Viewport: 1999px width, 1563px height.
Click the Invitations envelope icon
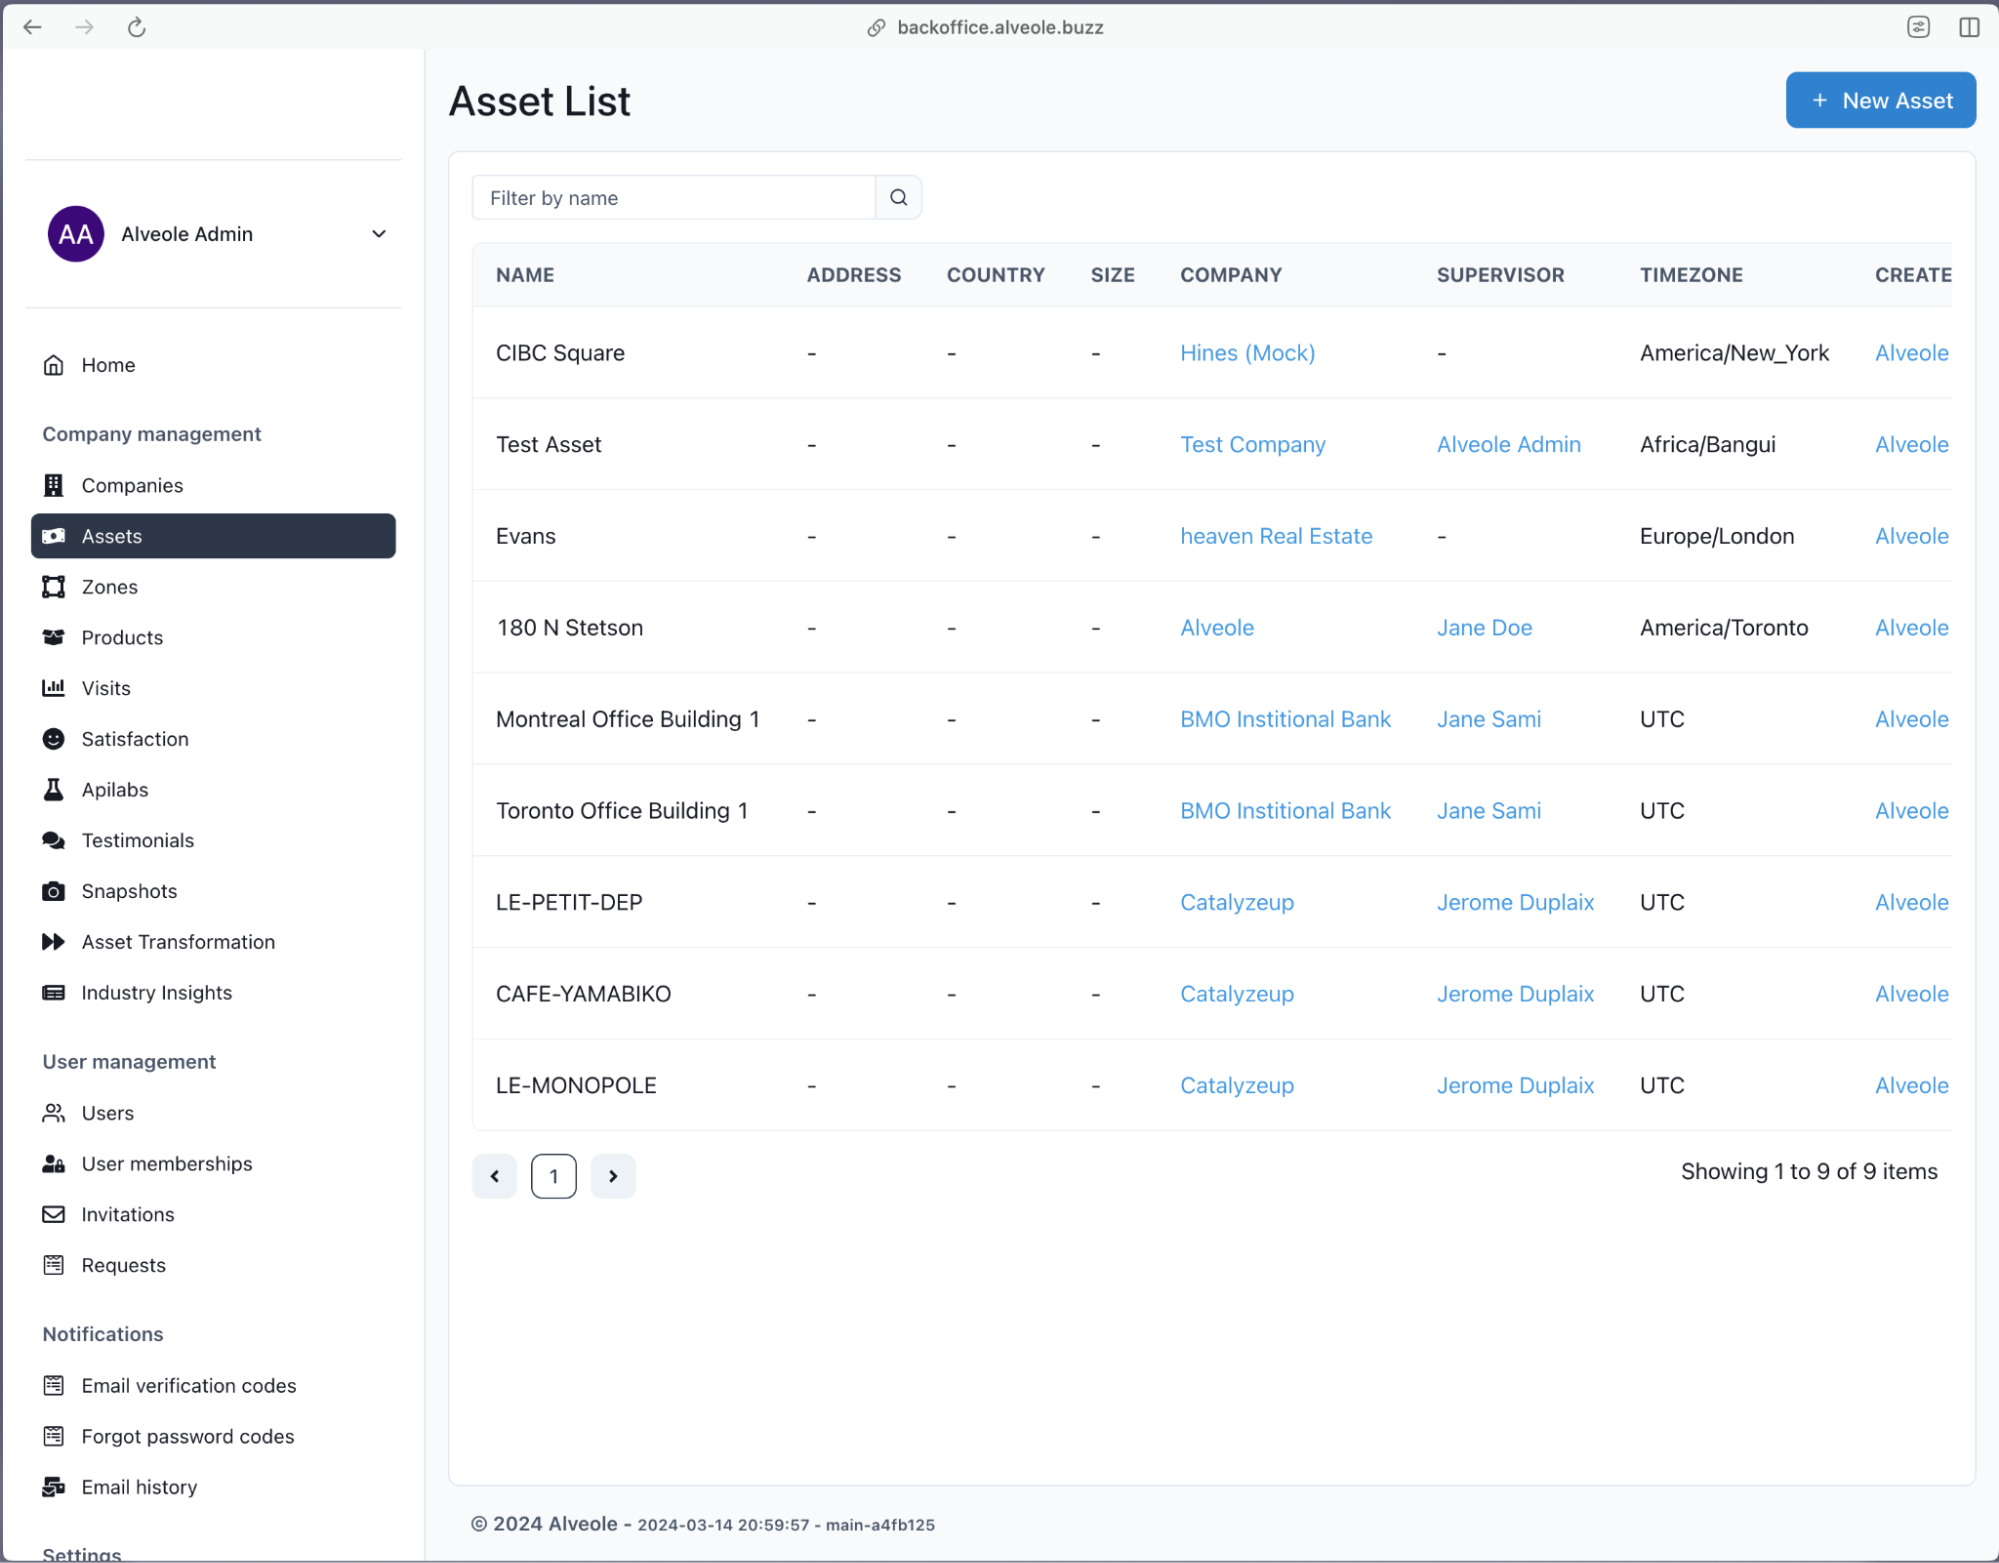pyautogui.click(x=54, y=1214)
